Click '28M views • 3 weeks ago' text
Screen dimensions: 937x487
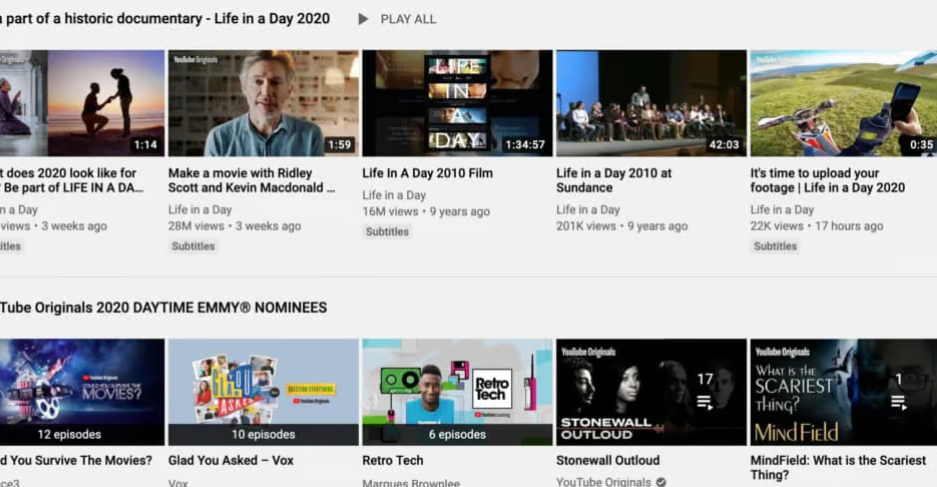point(235,226)
